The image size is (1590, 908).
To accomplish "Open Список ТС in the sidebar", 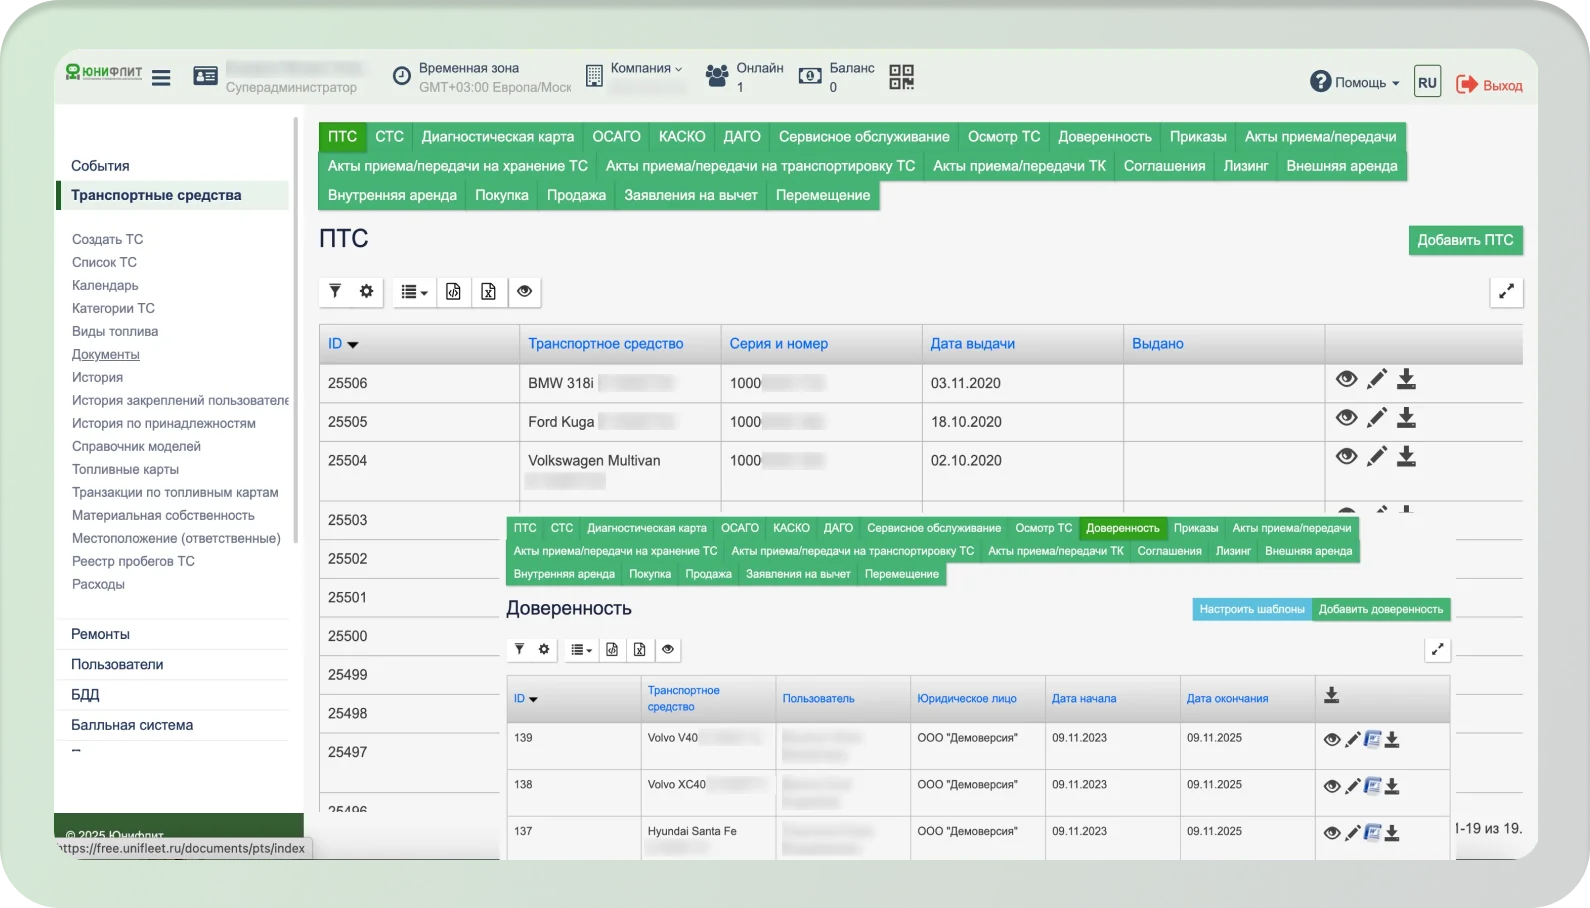I will [104, 262].
